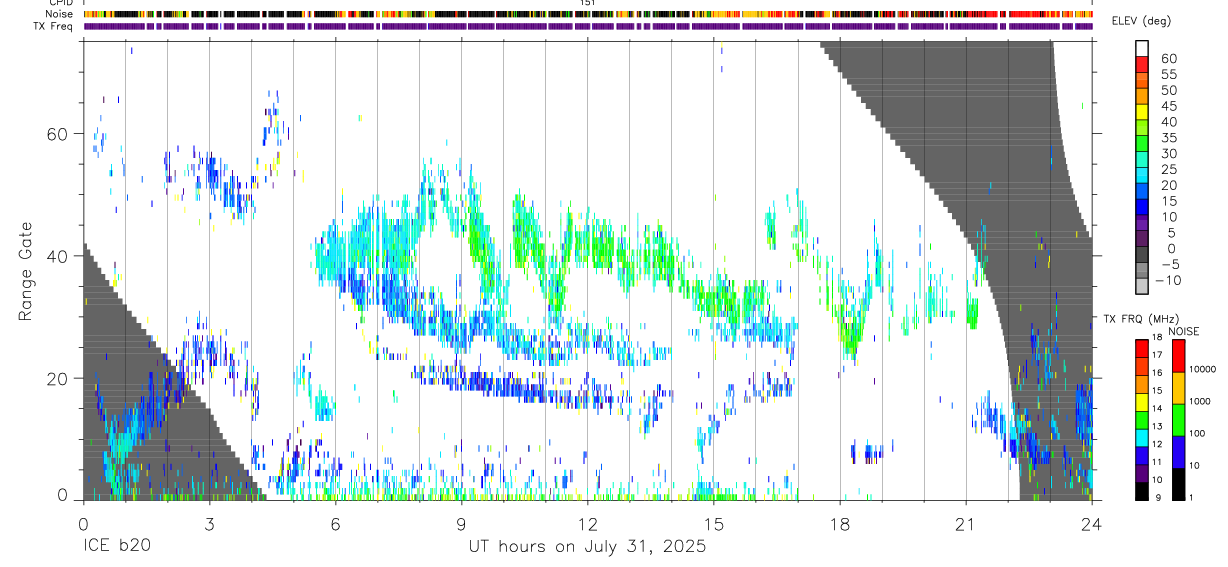The height and width of the screenshot is (567, 1228).
Task: Select the "ICE b20" radar label
Action: coord(115,547)
